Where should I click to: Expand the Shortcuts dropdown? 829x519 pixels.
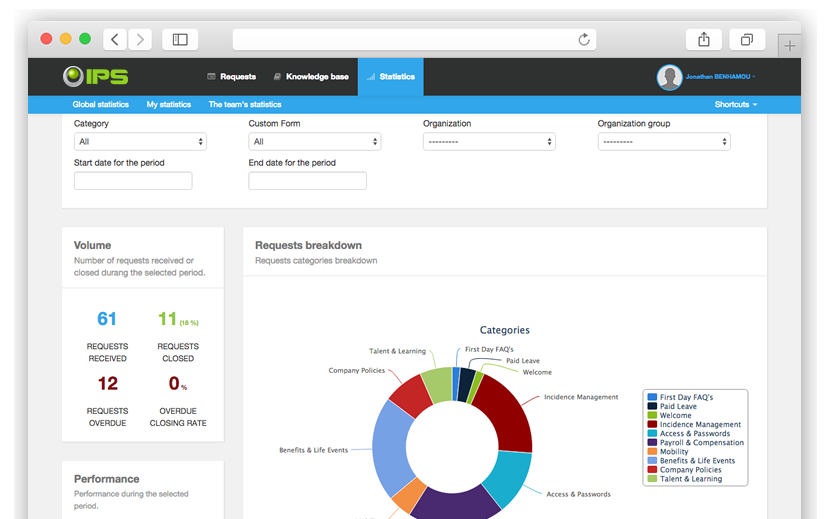[736, 105]
